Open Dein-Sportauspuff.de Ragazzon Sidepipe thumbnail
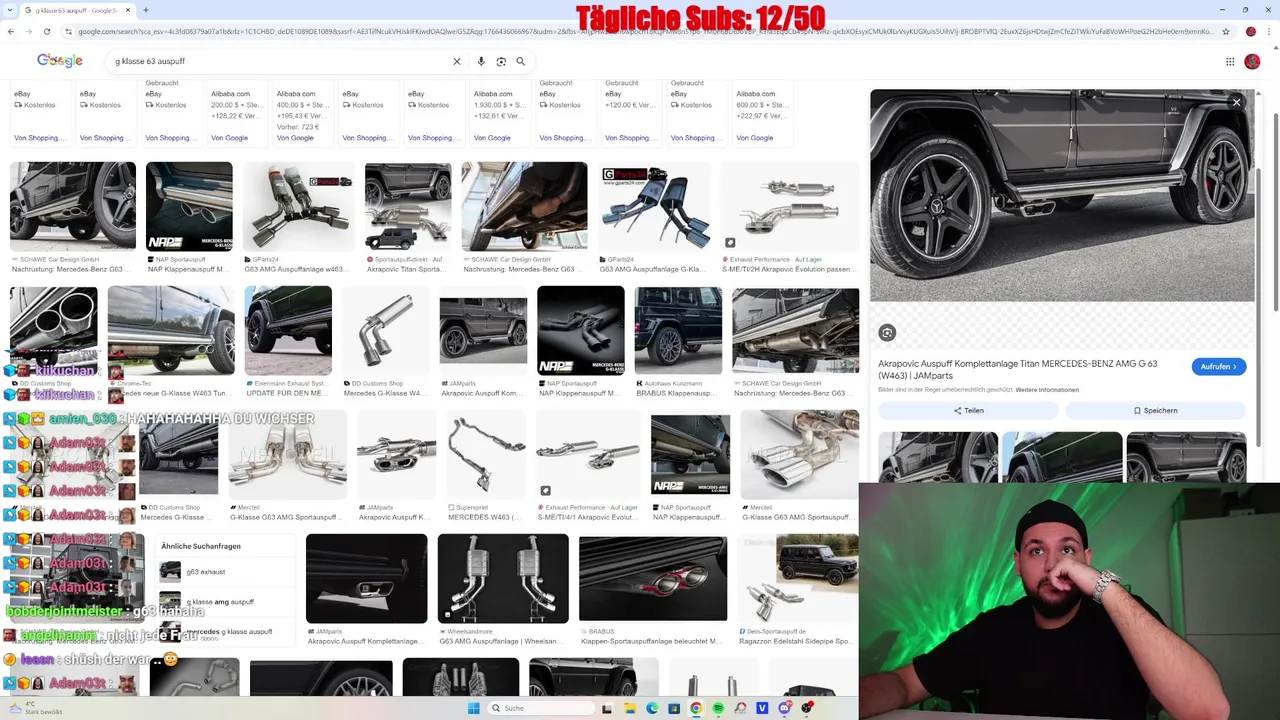This screenshot has height=720, width=1280. (x=797, y=578)
